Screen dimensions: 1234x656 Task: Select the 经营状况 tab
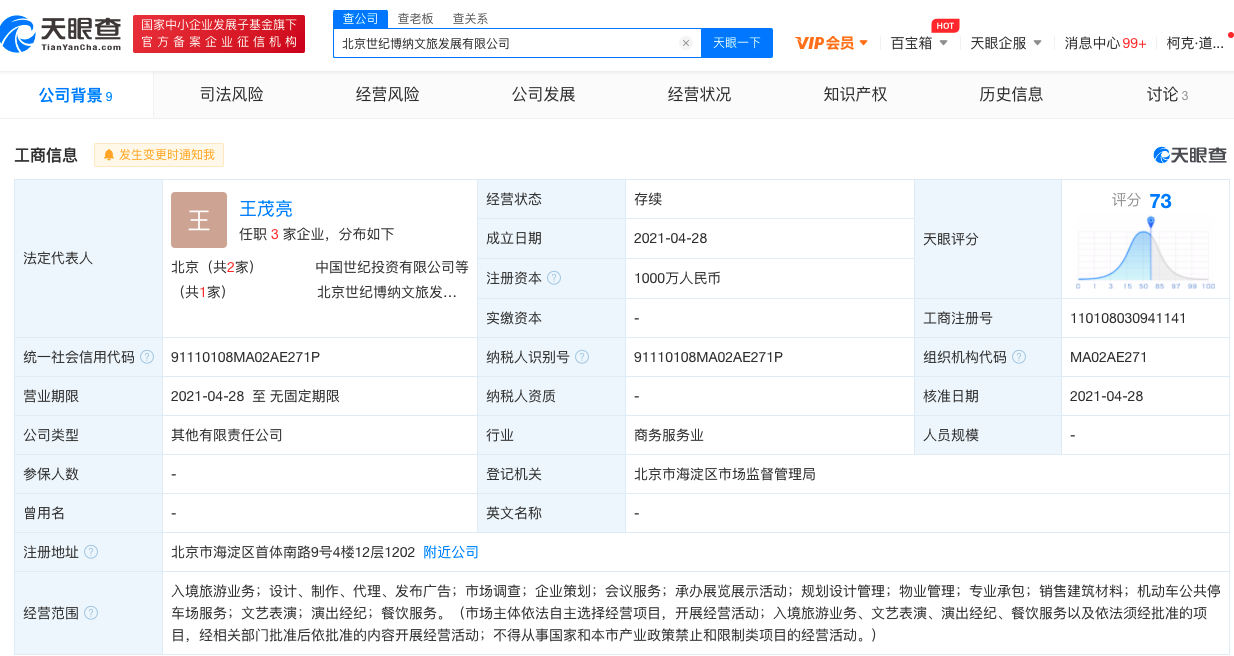coord(700,95)
